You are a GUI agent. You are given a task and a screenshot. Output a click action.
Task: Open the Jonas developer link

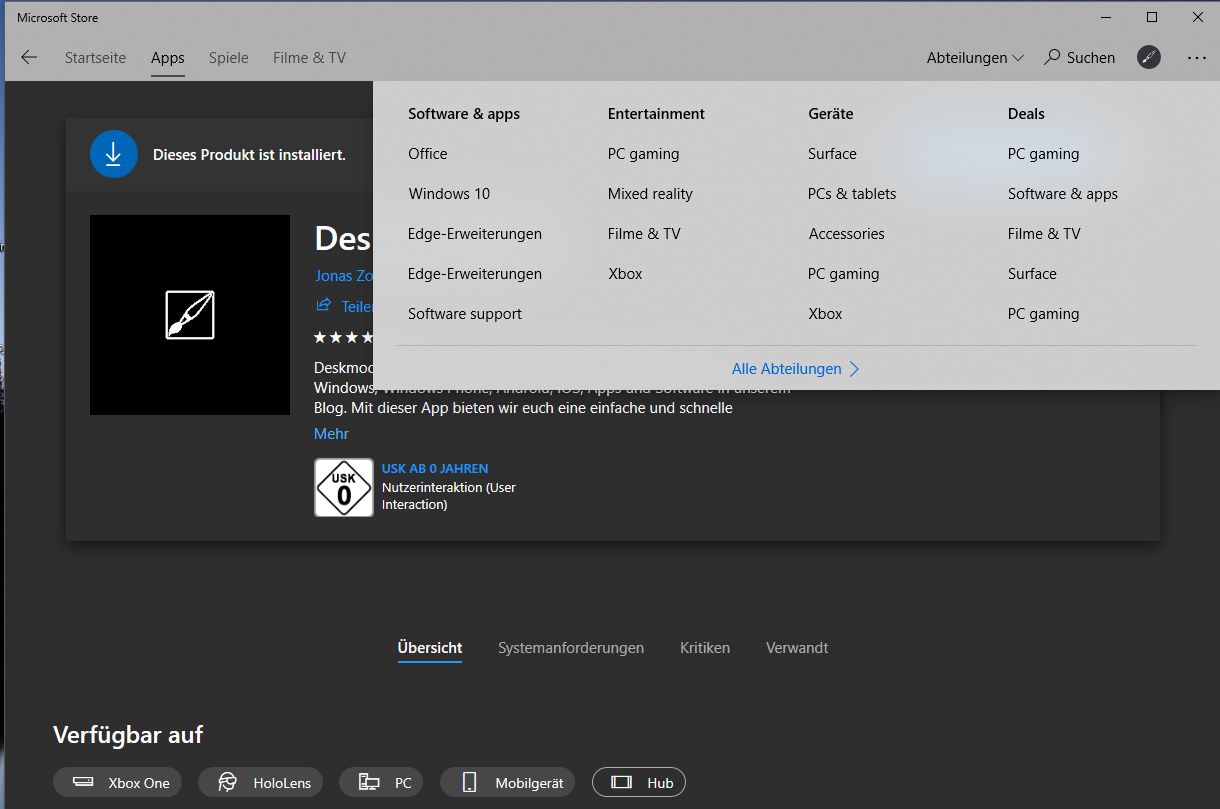coord(343,275)
